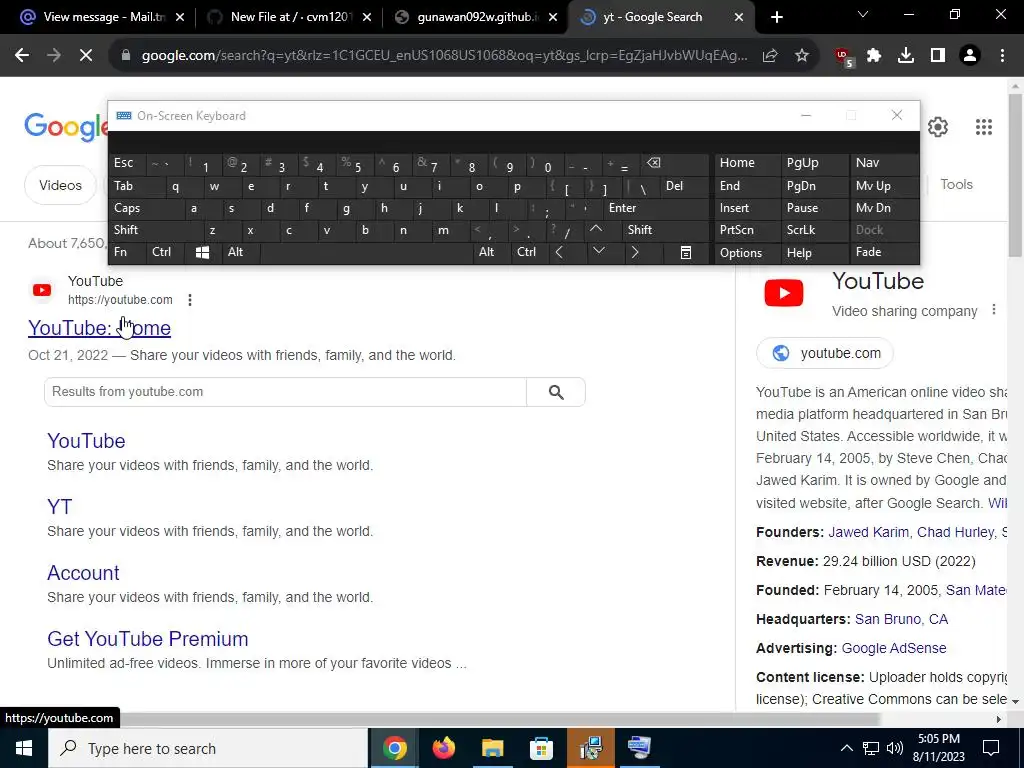Open the Get YouTube Premium sitelink
This screenshot has width=1024, height=768.
(x=148, y=639)
